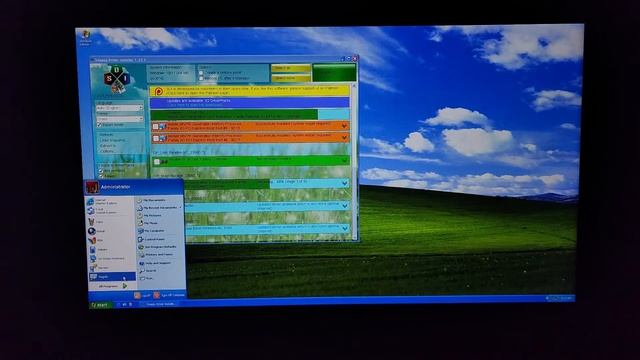Click the Turn Off Computer icon
Image resolution: width=640 pixels, height=360 pixels.
pyautogui.click(x=157, y=295)
